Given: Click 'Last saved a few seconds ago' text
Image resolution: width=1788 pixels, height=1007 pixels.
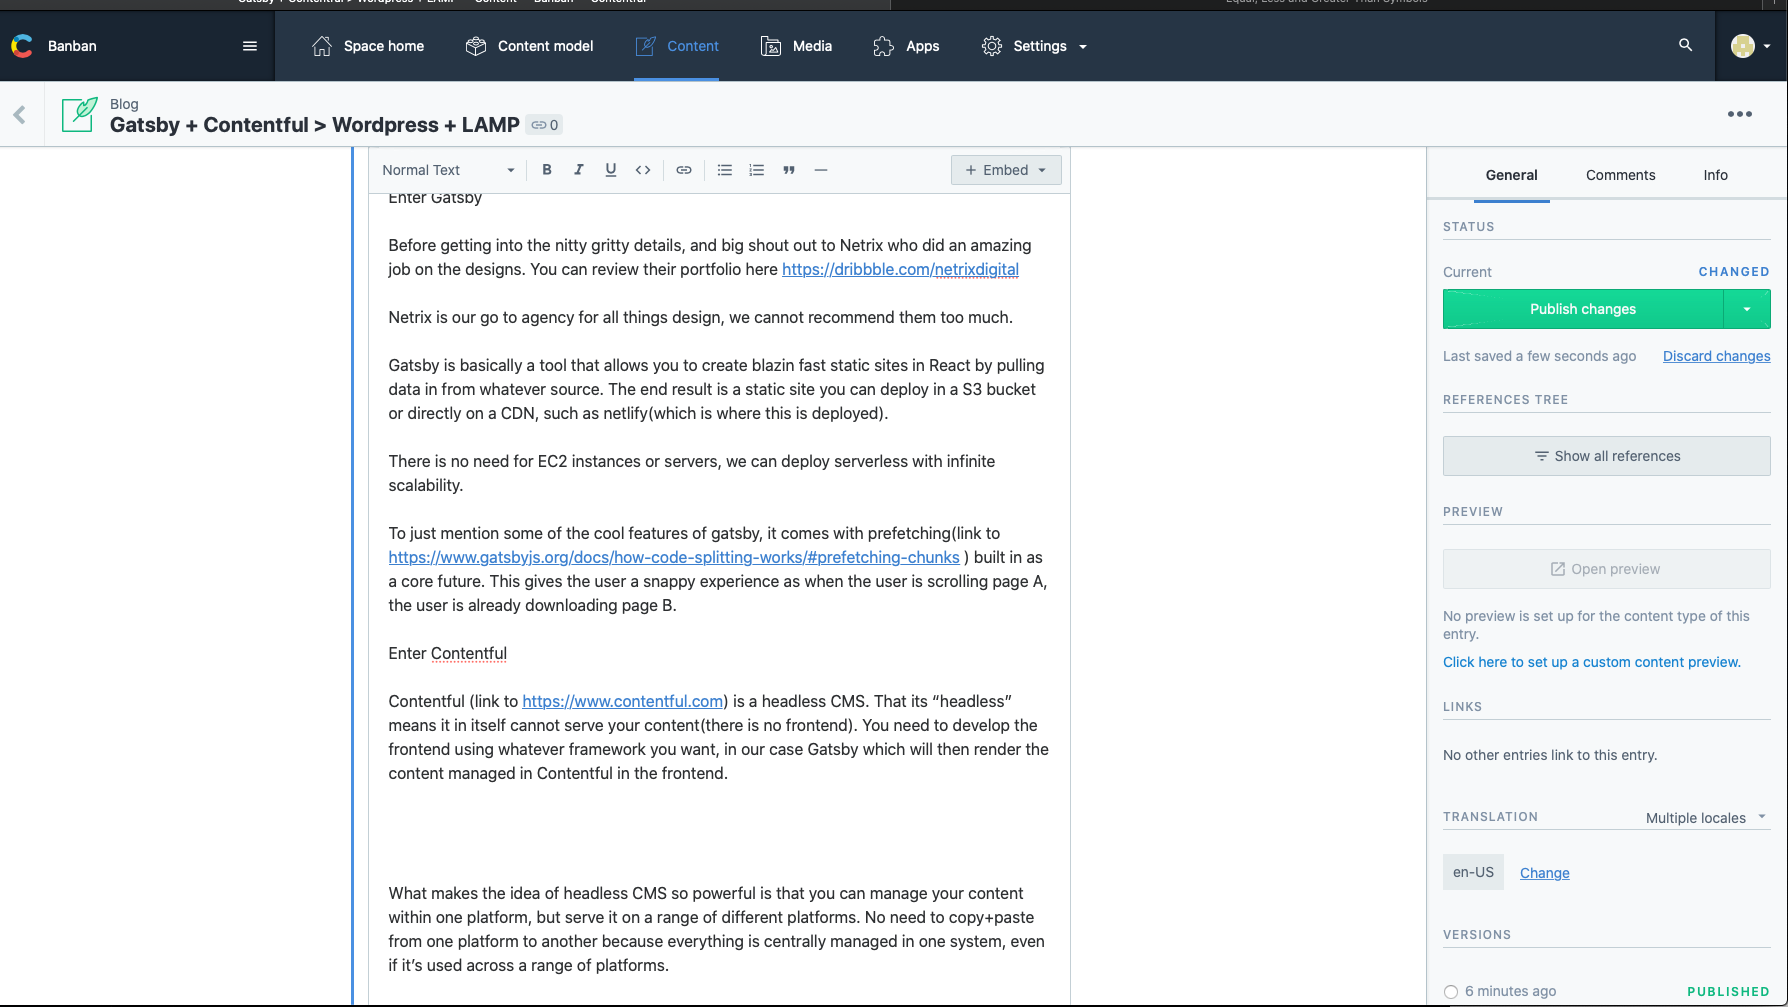Looking at the screenshot, I should [1539, 356].
